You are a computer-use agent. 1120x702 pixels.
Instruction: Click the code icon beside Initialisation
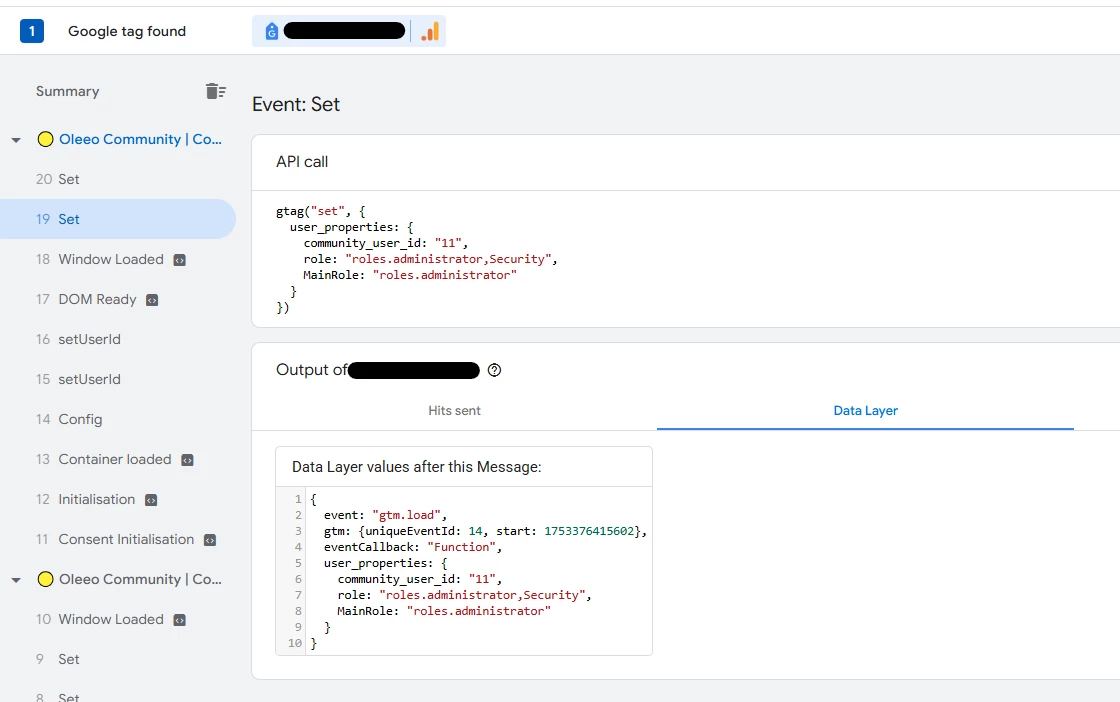point(151,500)
